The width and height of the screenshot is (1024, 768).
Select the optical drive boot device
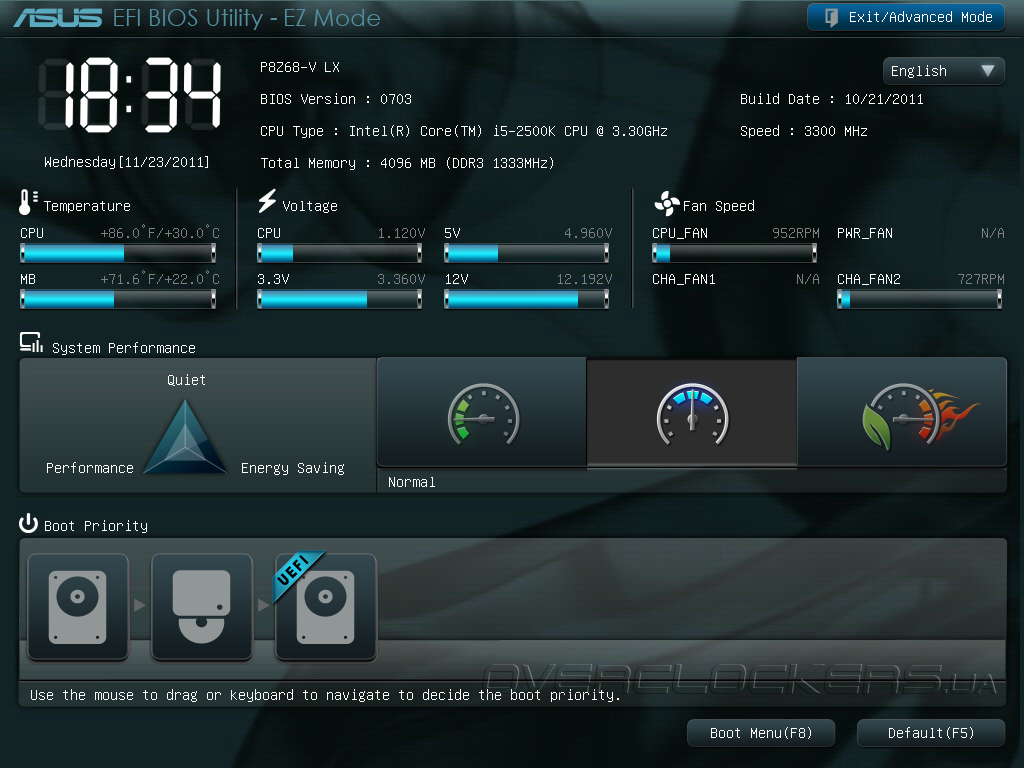point(201,606)
